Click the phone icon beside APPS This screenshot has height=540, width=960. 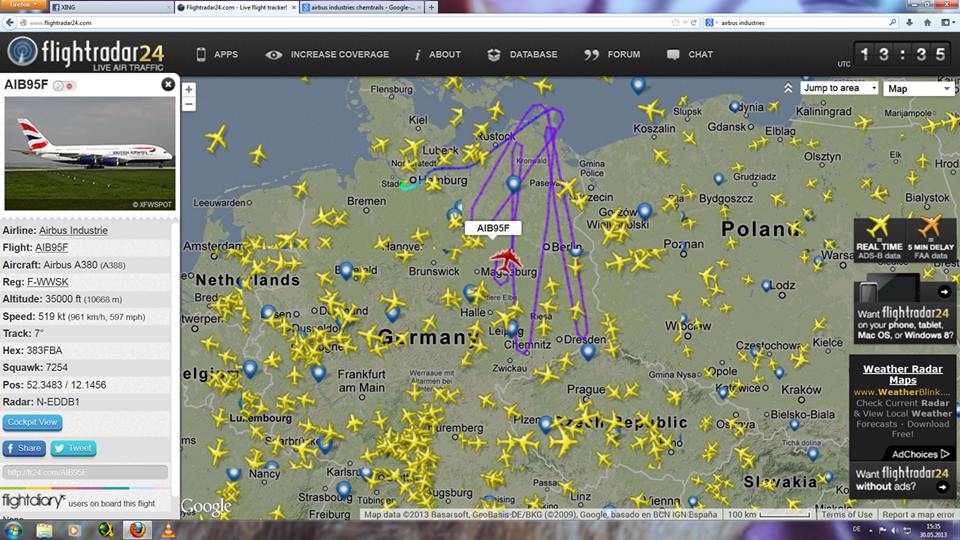click(x=201, y=54)
